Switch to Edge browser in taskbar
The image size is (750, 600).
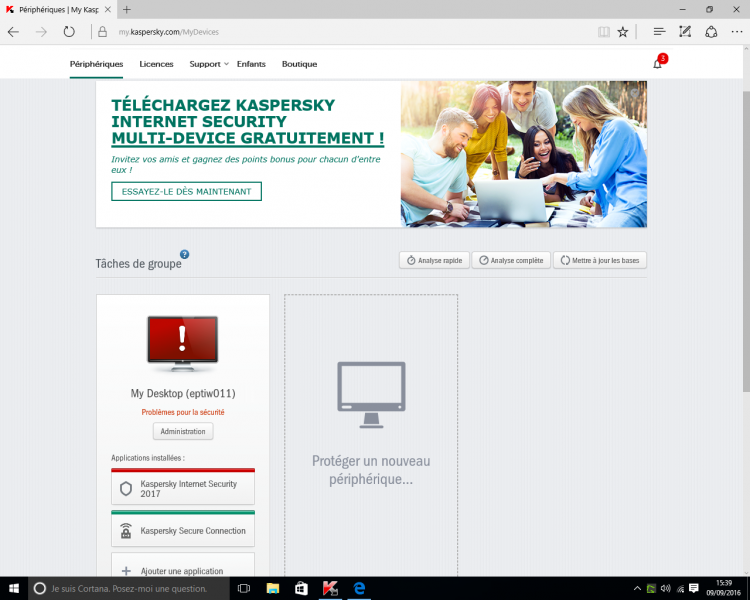(359, 588)
